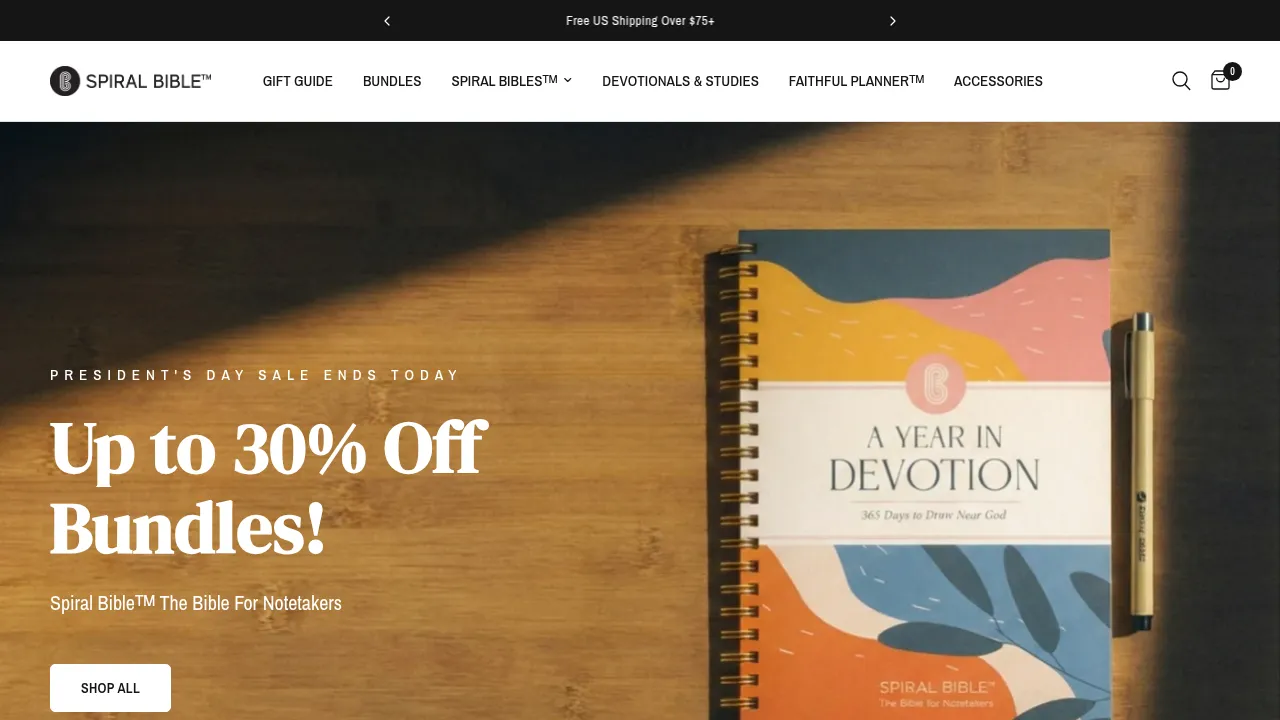The width and height of the screenshot is (1280, 720).
Task: Click the cart item count badge
Action: coord(1232,71)
